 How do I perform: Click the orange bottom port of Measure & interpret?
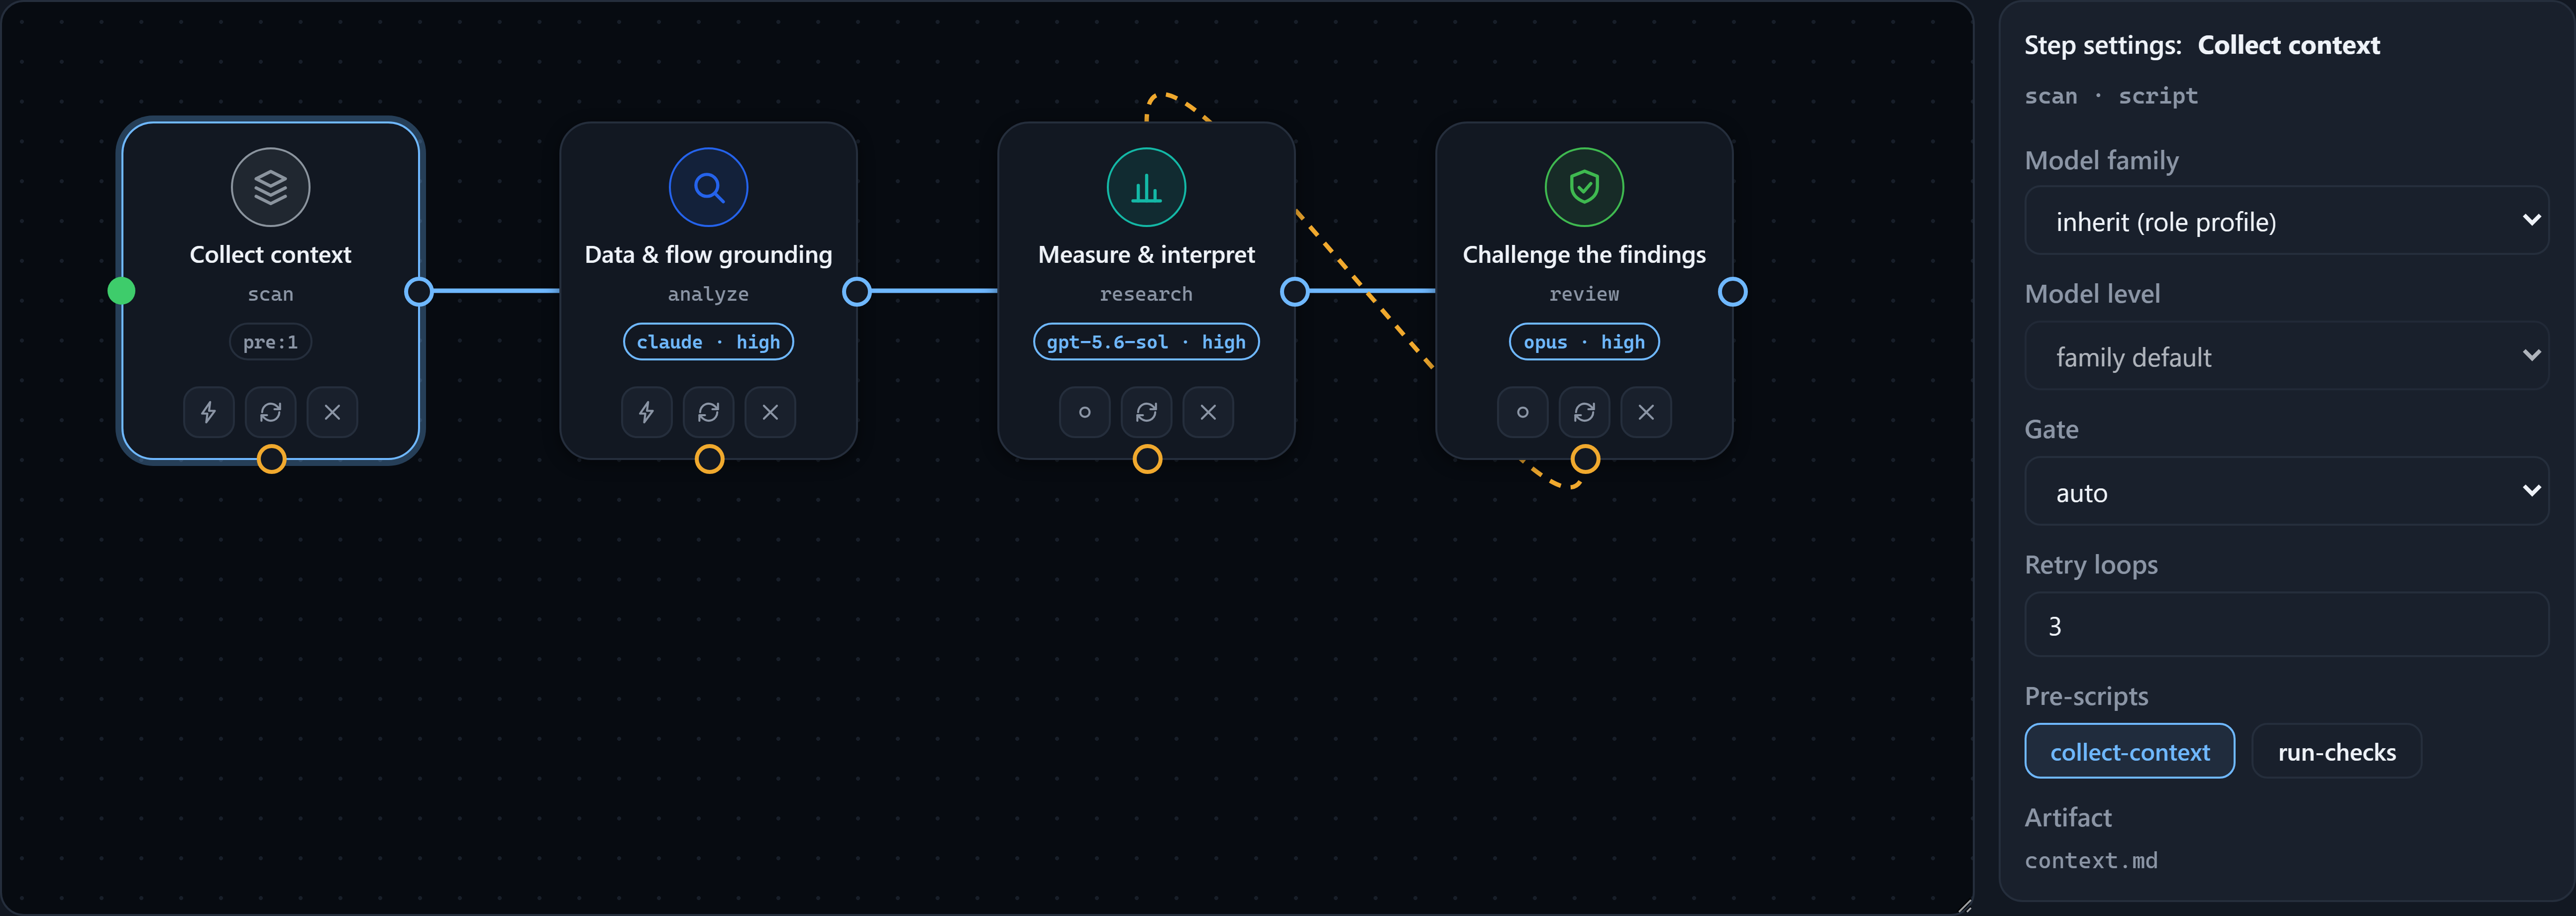[x=1147, y=459]
